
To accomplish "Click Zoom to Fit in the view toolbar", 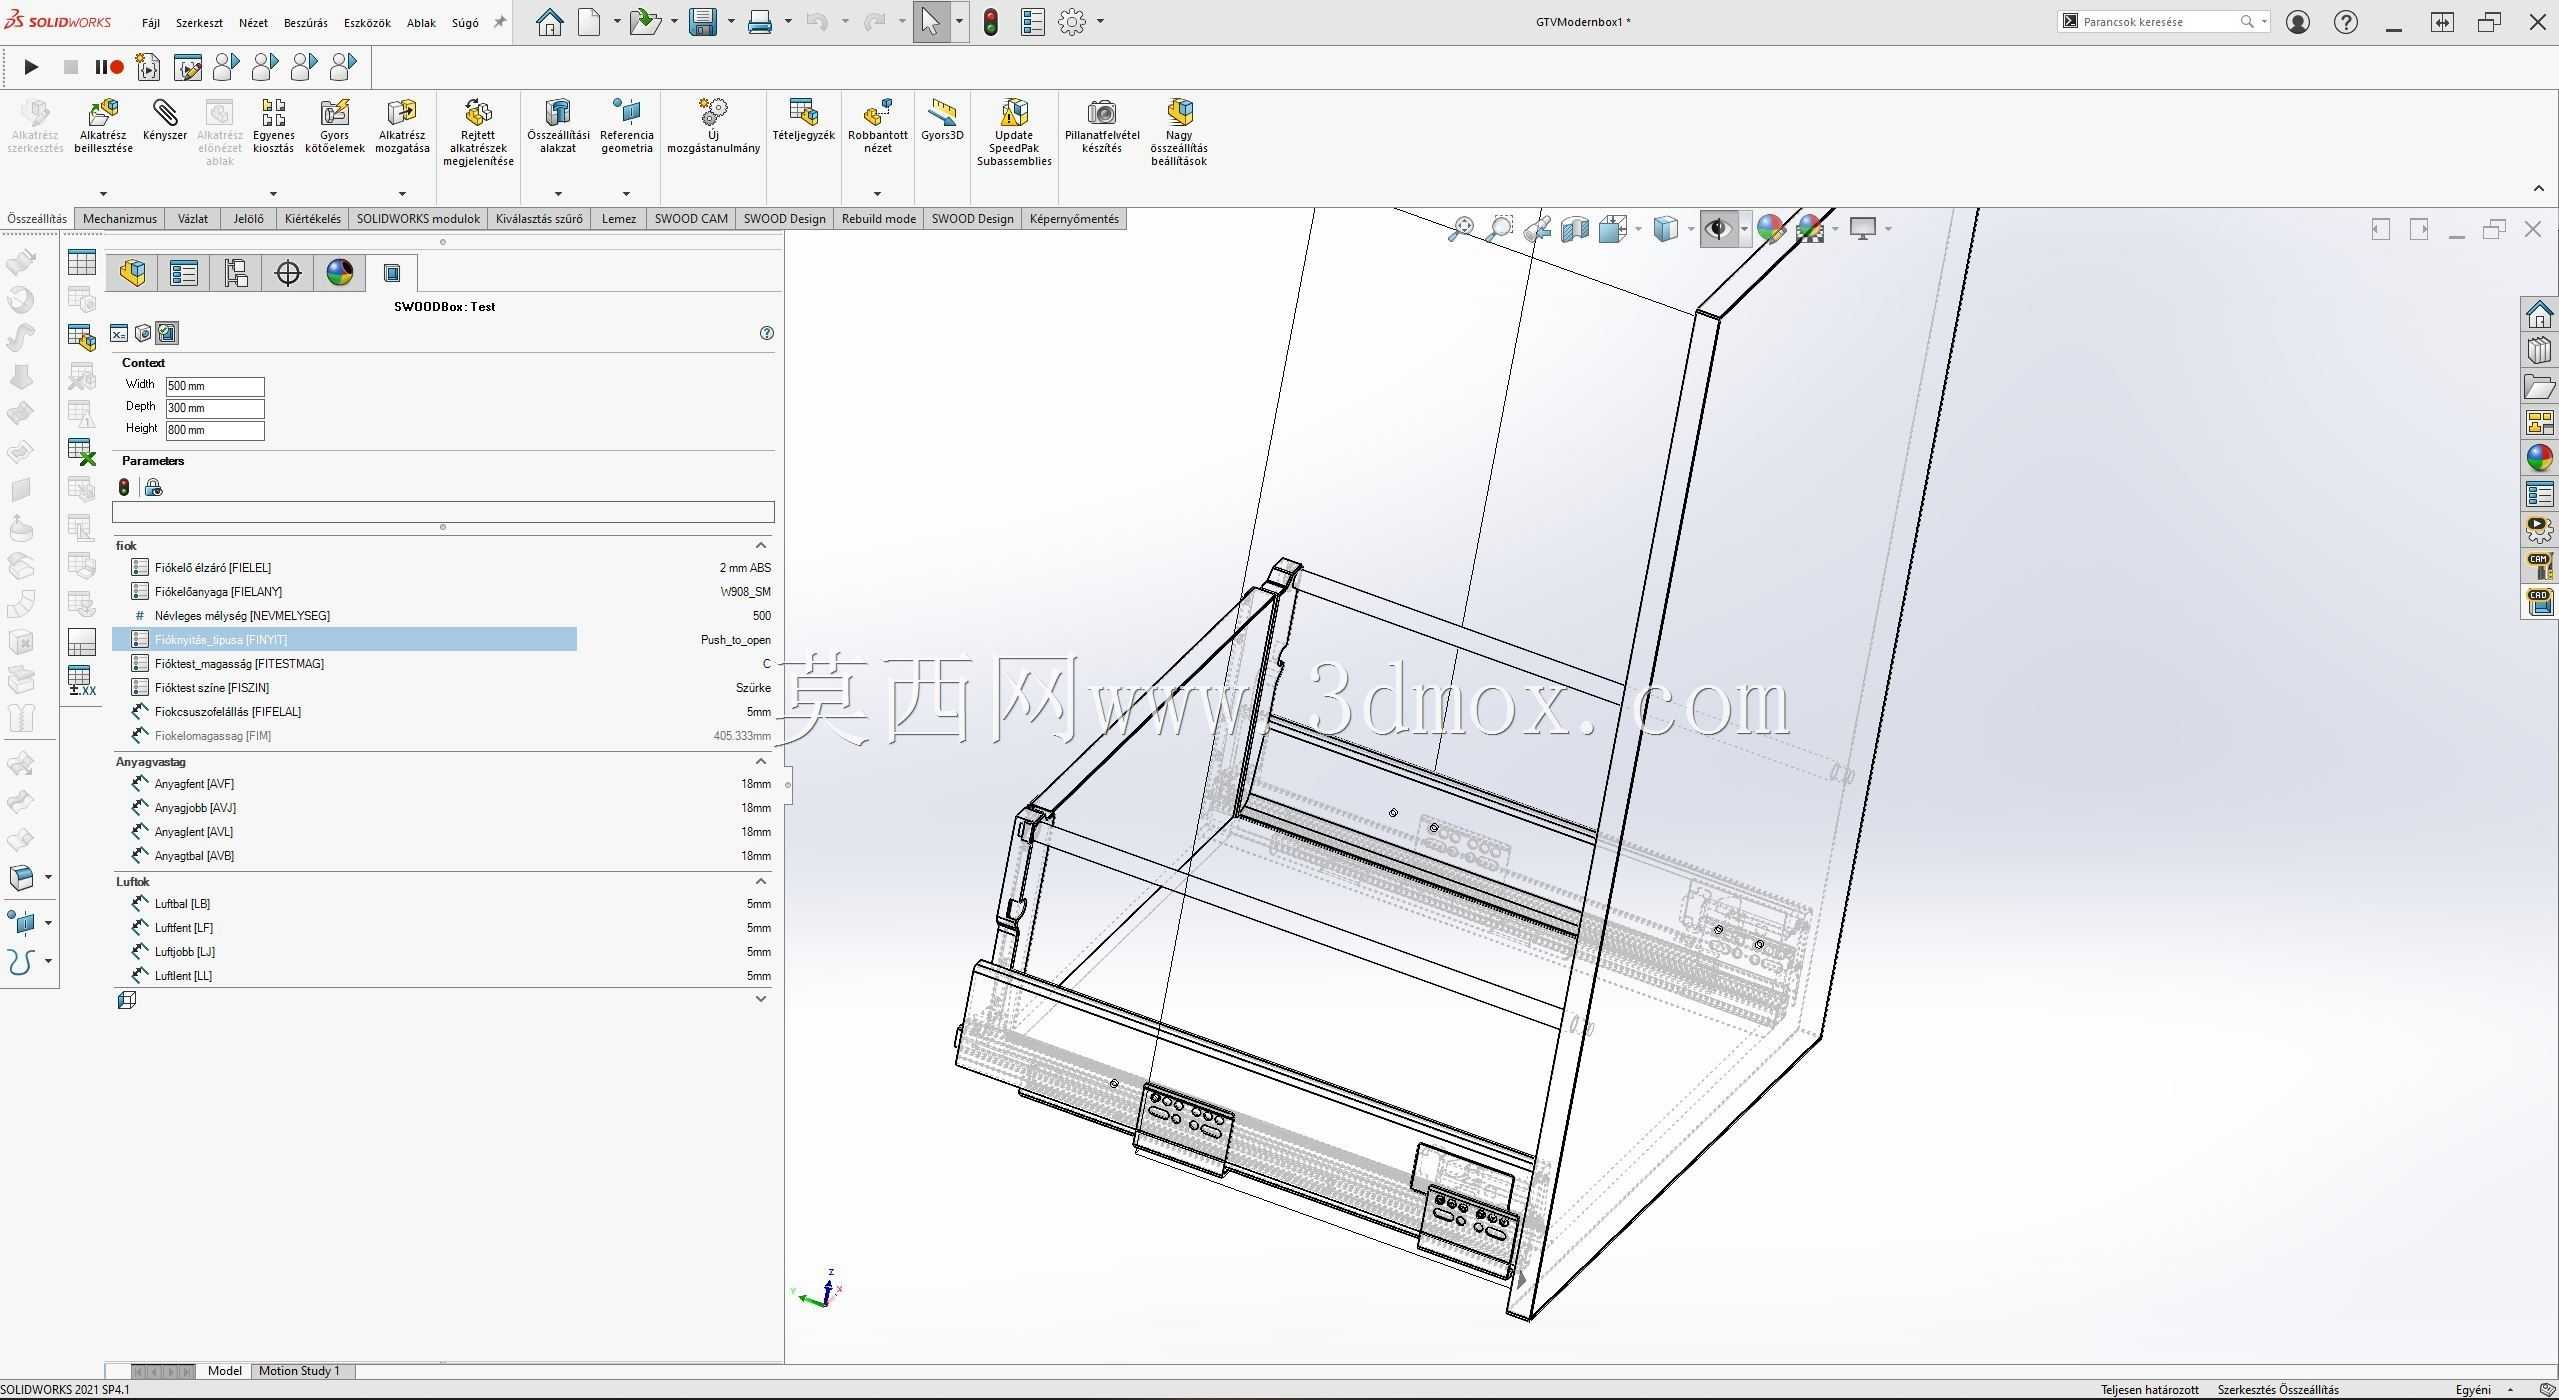I will tap(1461, 229).
